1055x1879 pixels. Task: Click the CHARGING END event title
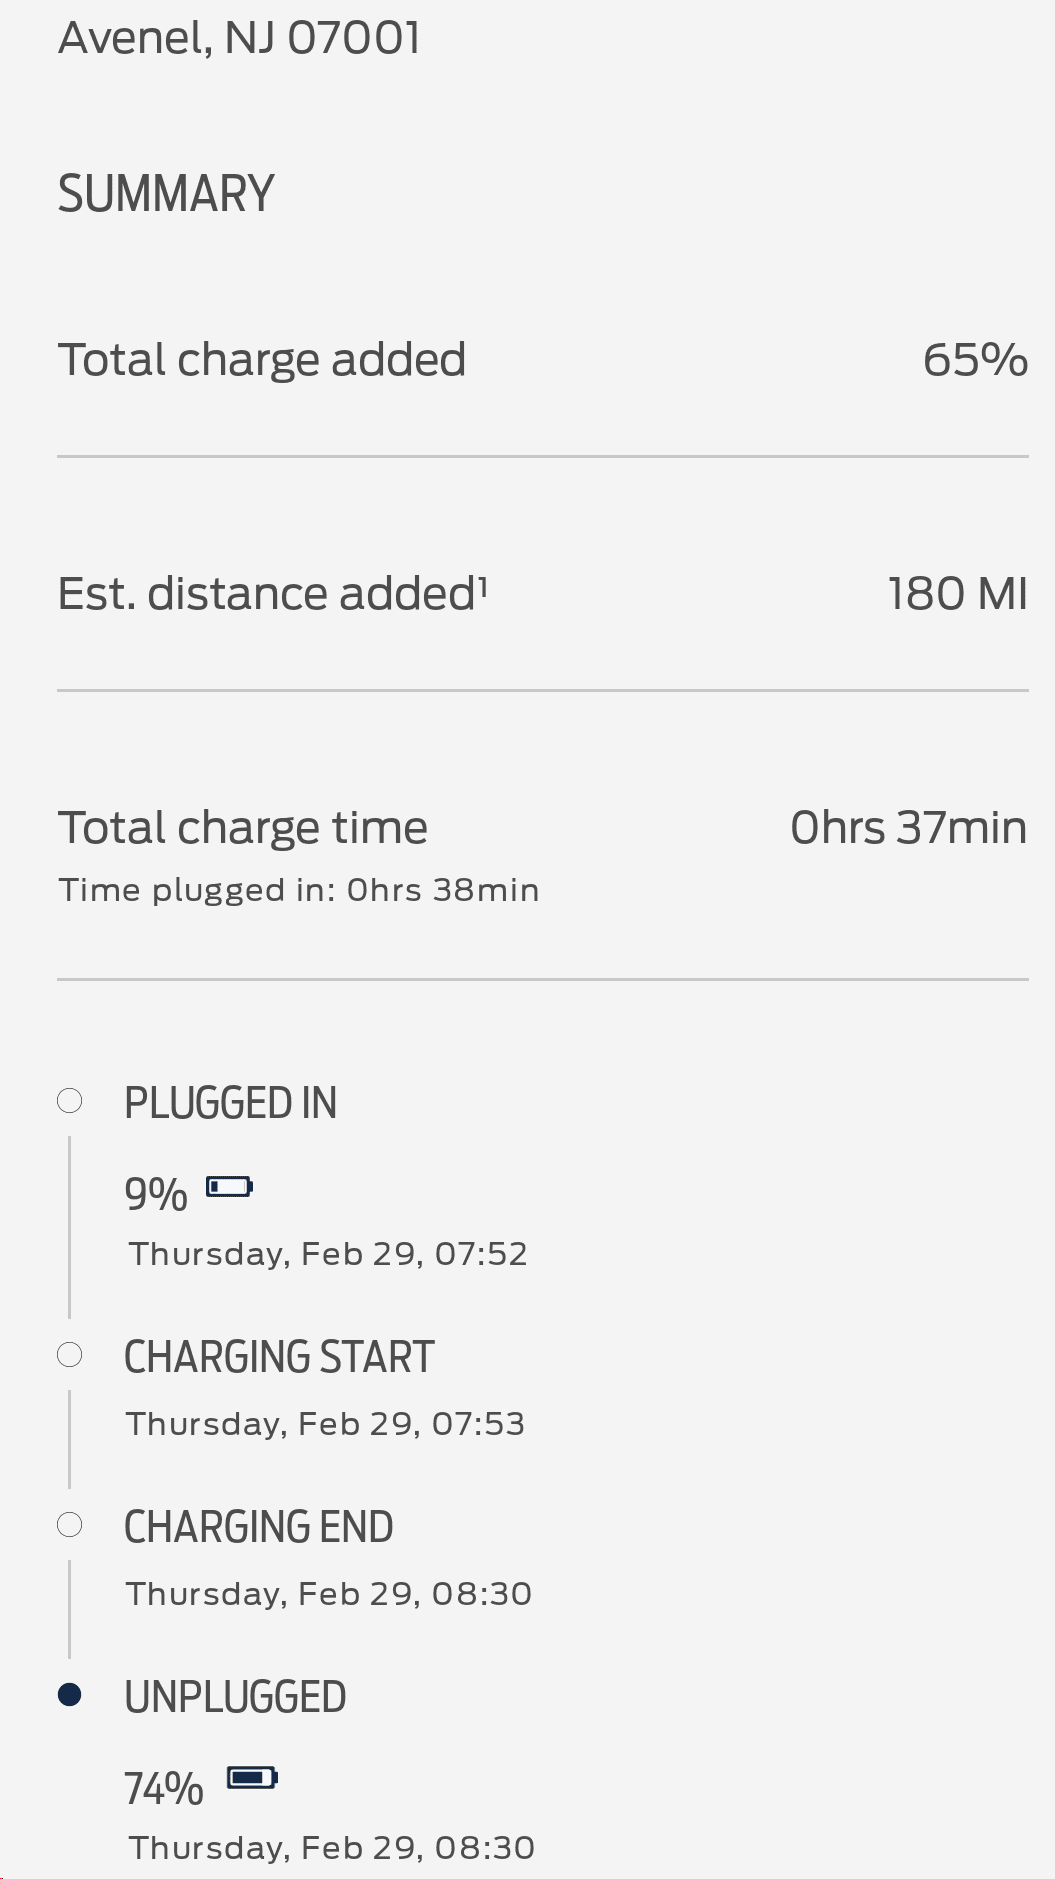[258, 1527]
